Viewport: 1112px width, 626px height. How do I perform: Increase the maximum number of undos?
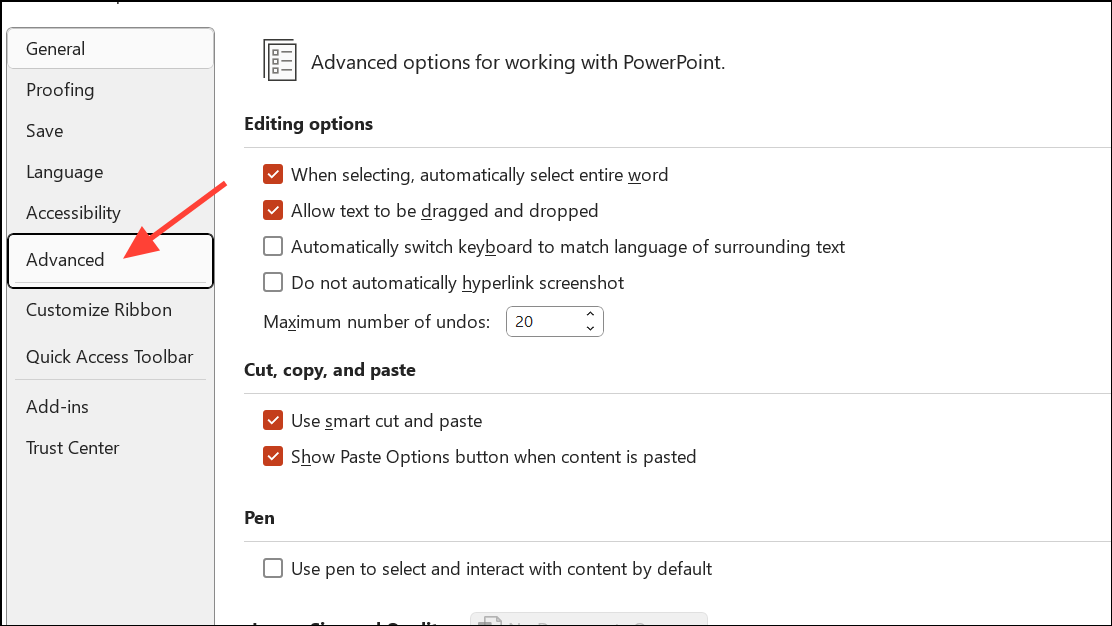[590, 315]
